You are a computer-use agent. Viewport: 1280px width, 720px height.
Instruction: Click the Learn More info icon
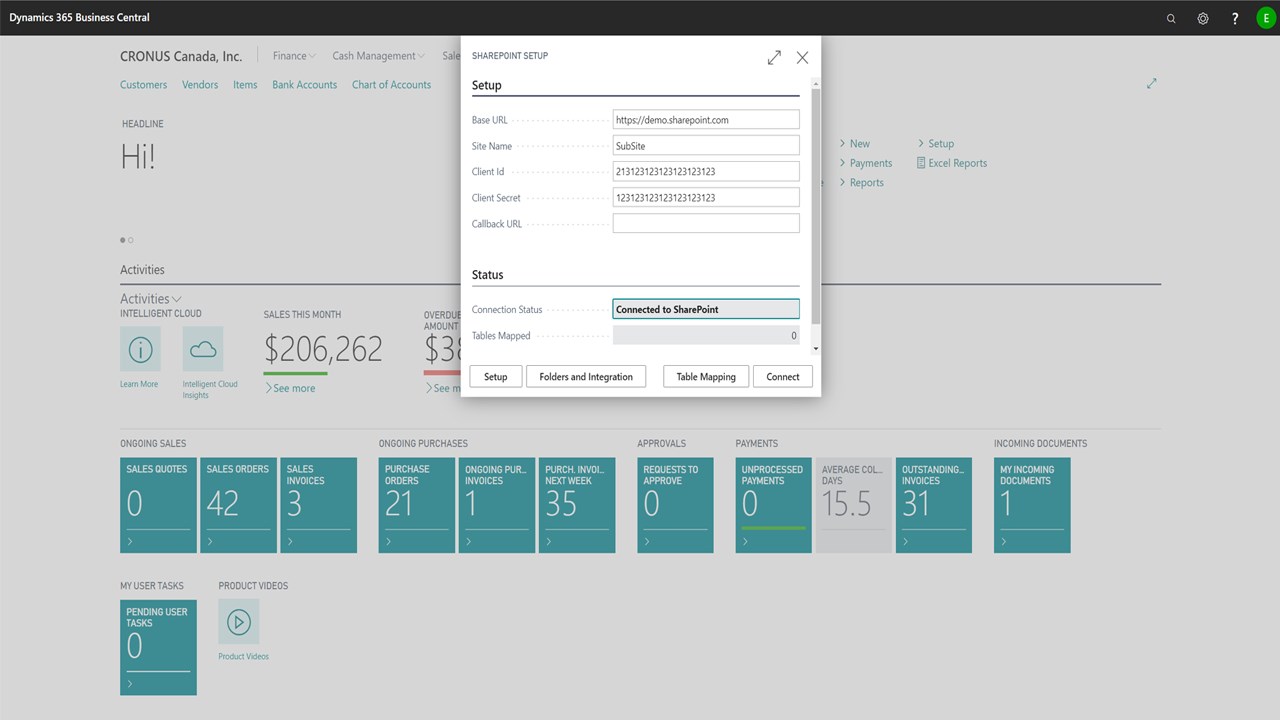tap(140, 349)
